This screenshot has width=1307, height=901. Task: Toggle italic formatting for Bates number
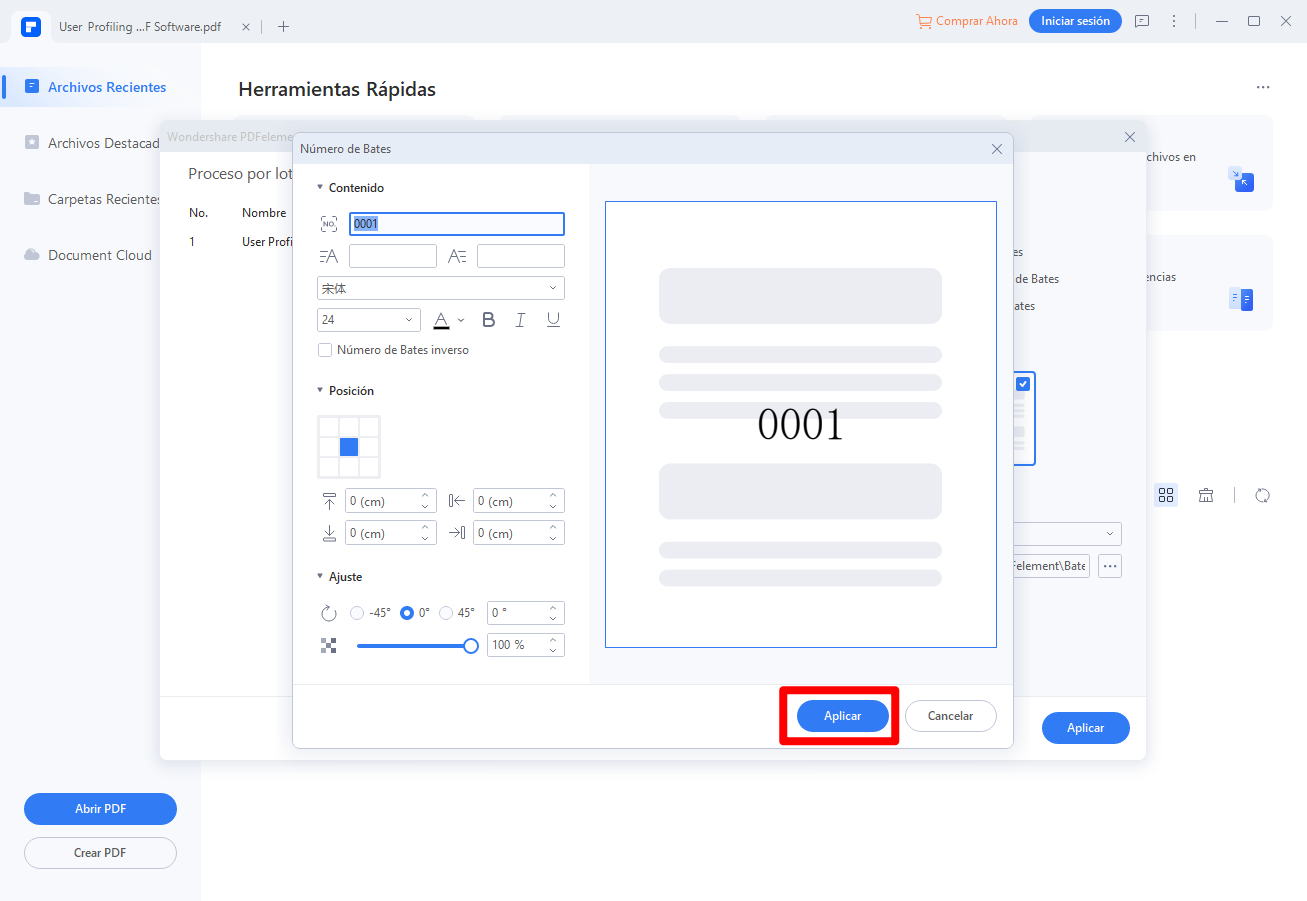coord(520,320)
